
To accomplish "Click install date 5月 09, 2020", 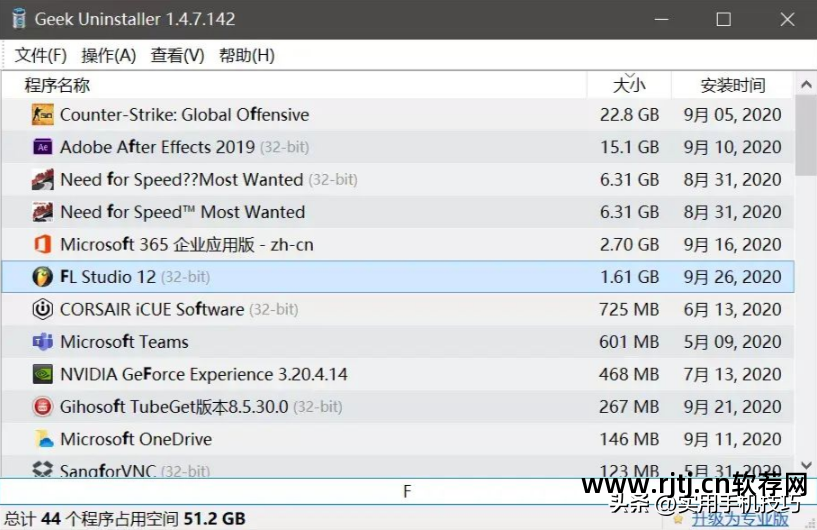I will (x=733, y=342).
